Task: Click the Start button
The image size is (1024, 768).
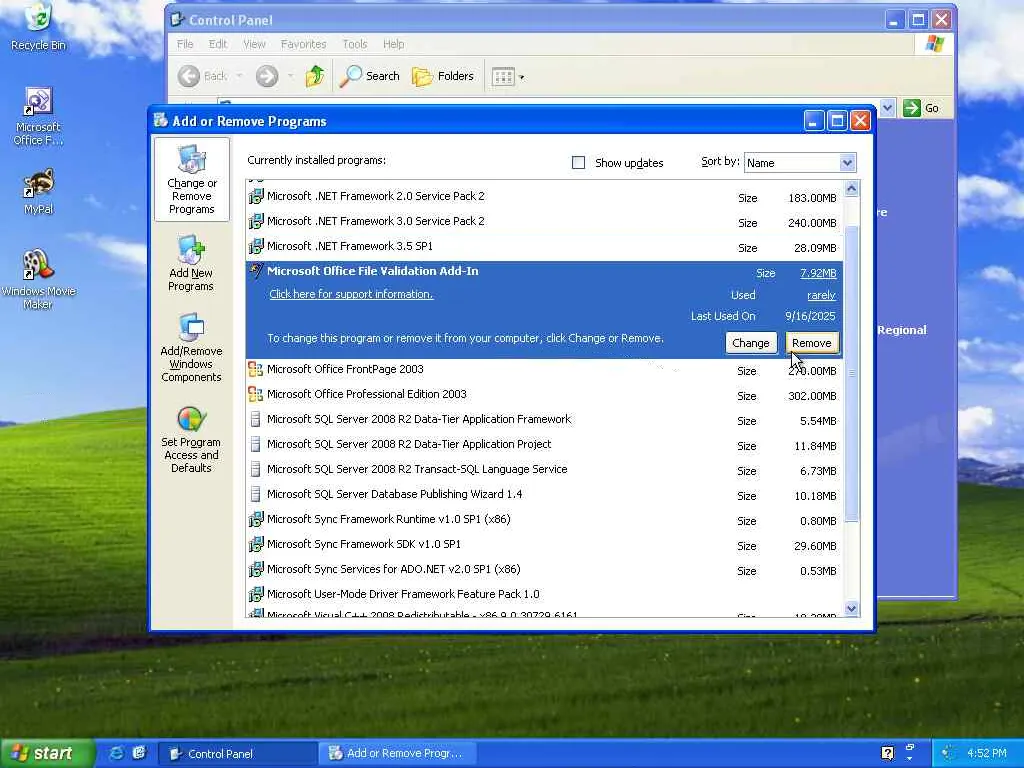Action: pos(47,753)
